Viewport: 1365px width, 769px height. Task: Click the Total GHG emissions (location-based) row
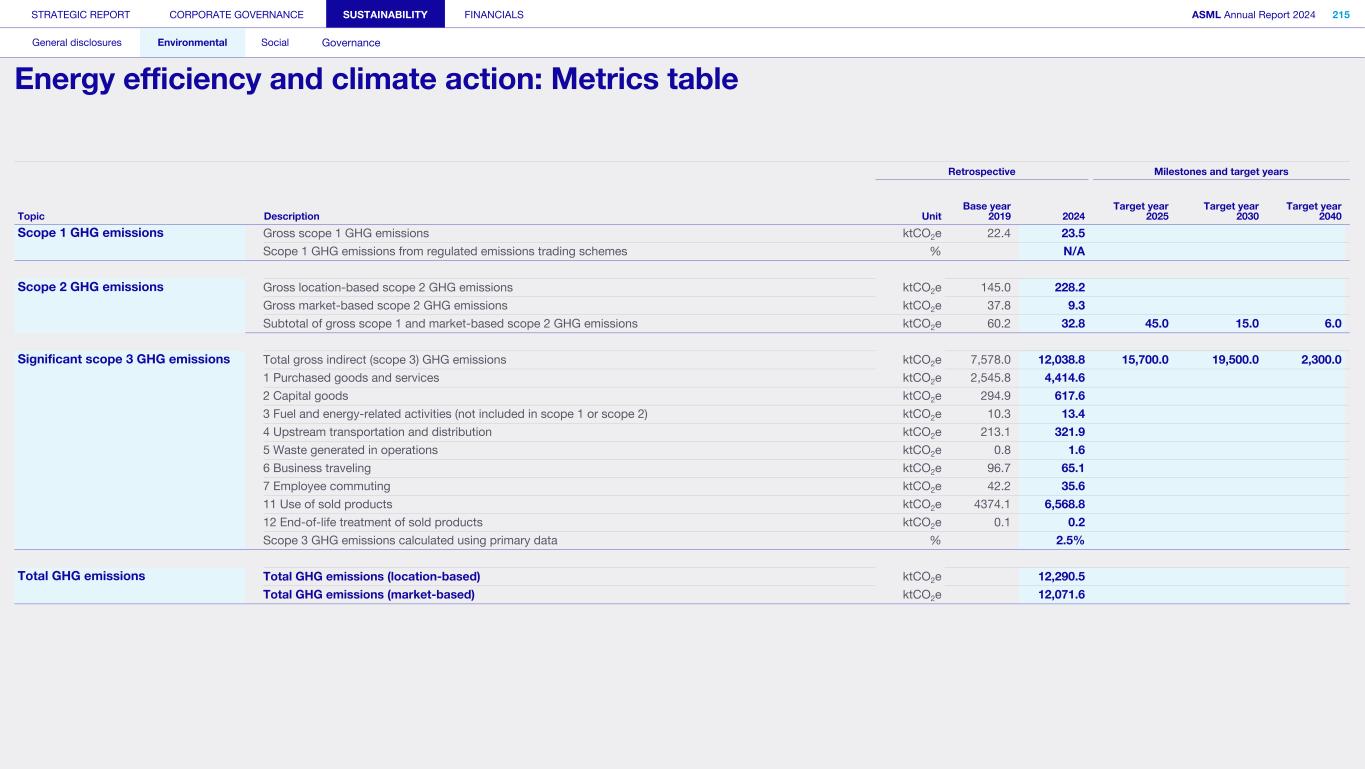click(x=371, y=576)
